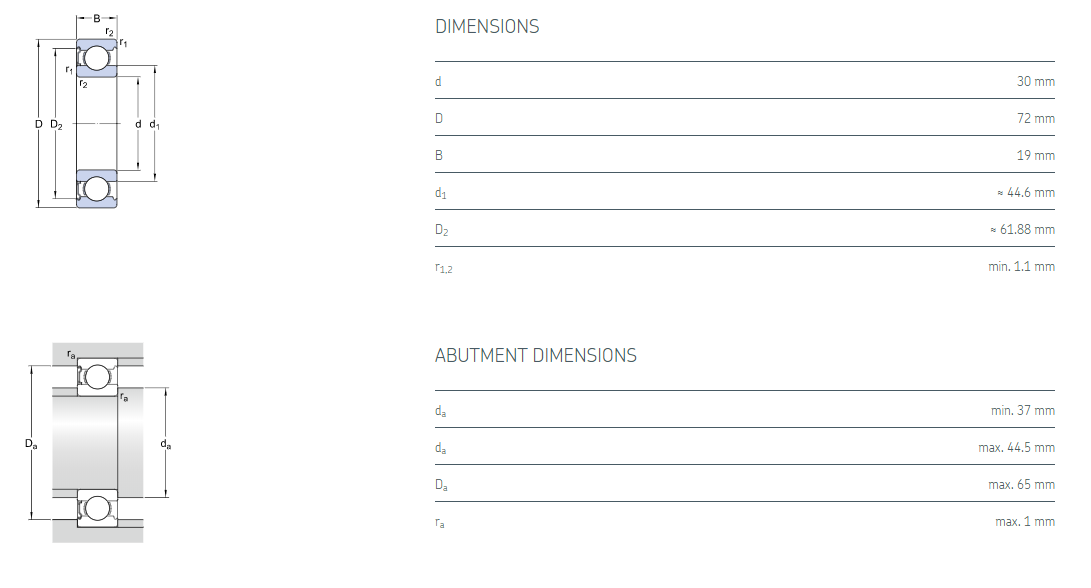Click the ABUTMENT DIMENSIONS section heading

pyautogui.click(x=535, y=356)
